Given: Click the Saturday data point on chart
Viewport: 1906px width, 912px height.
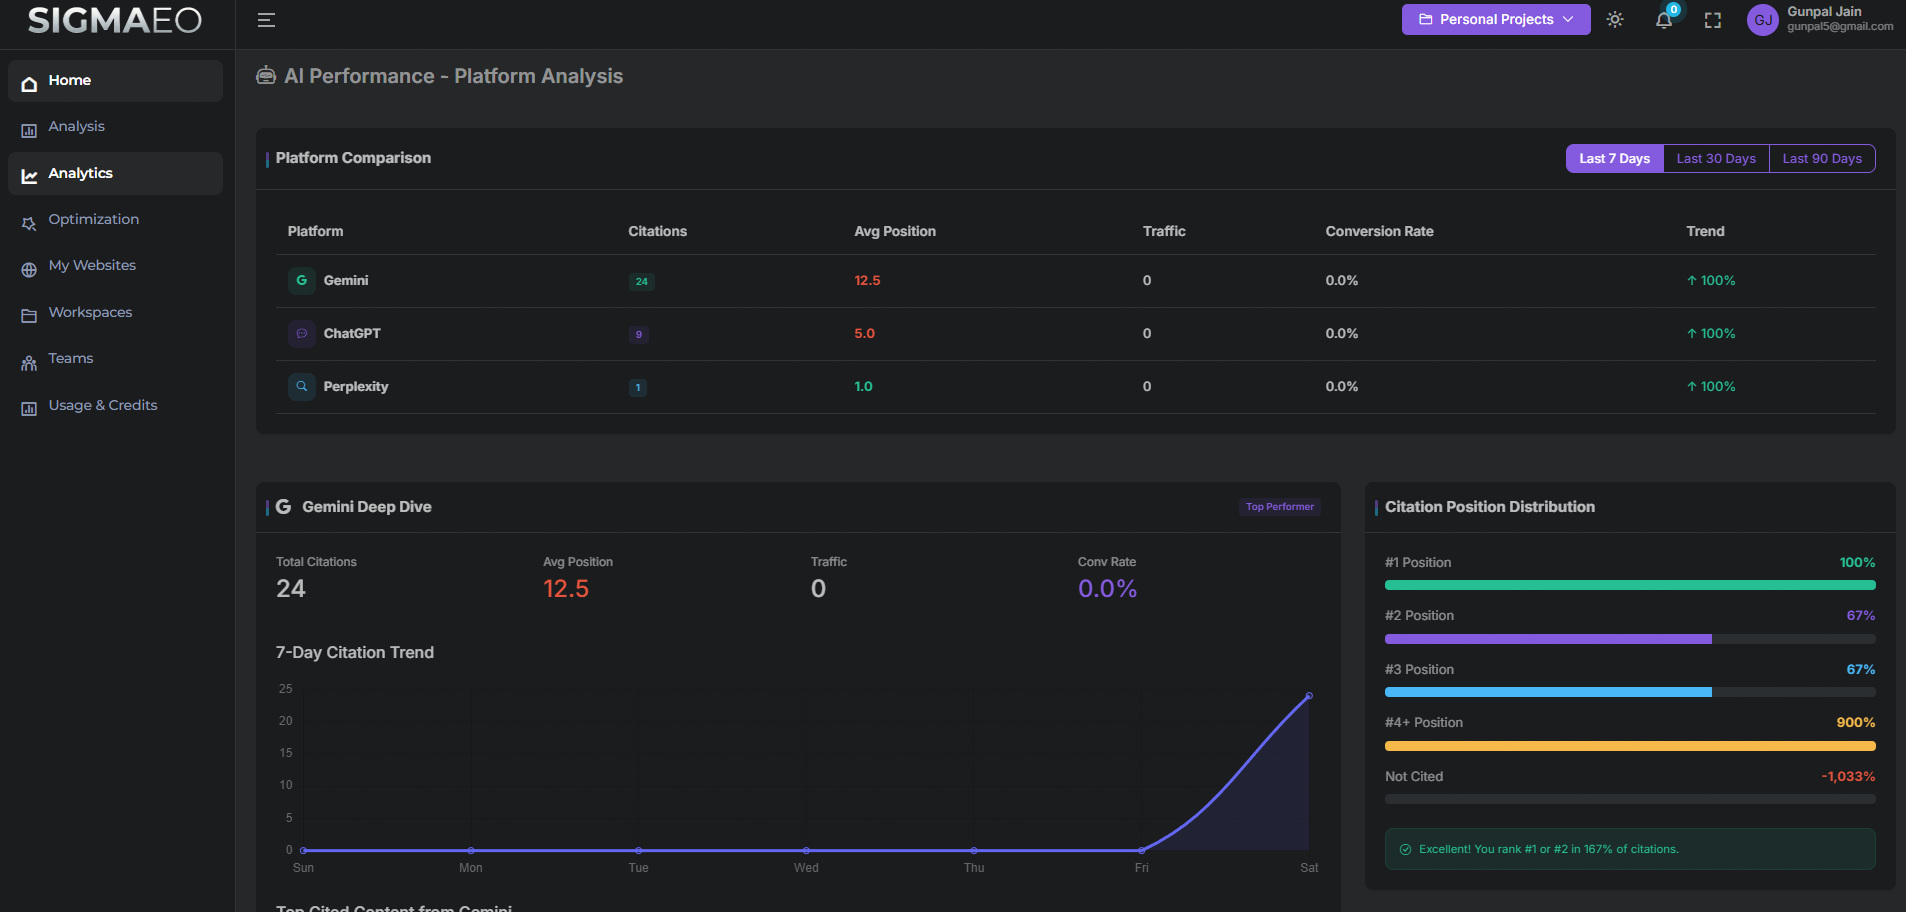Looking at the screenshot, I should (1309, 696).
